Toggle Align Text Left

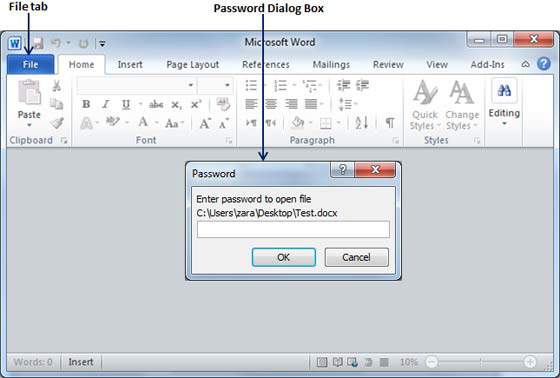coord(251,104)
